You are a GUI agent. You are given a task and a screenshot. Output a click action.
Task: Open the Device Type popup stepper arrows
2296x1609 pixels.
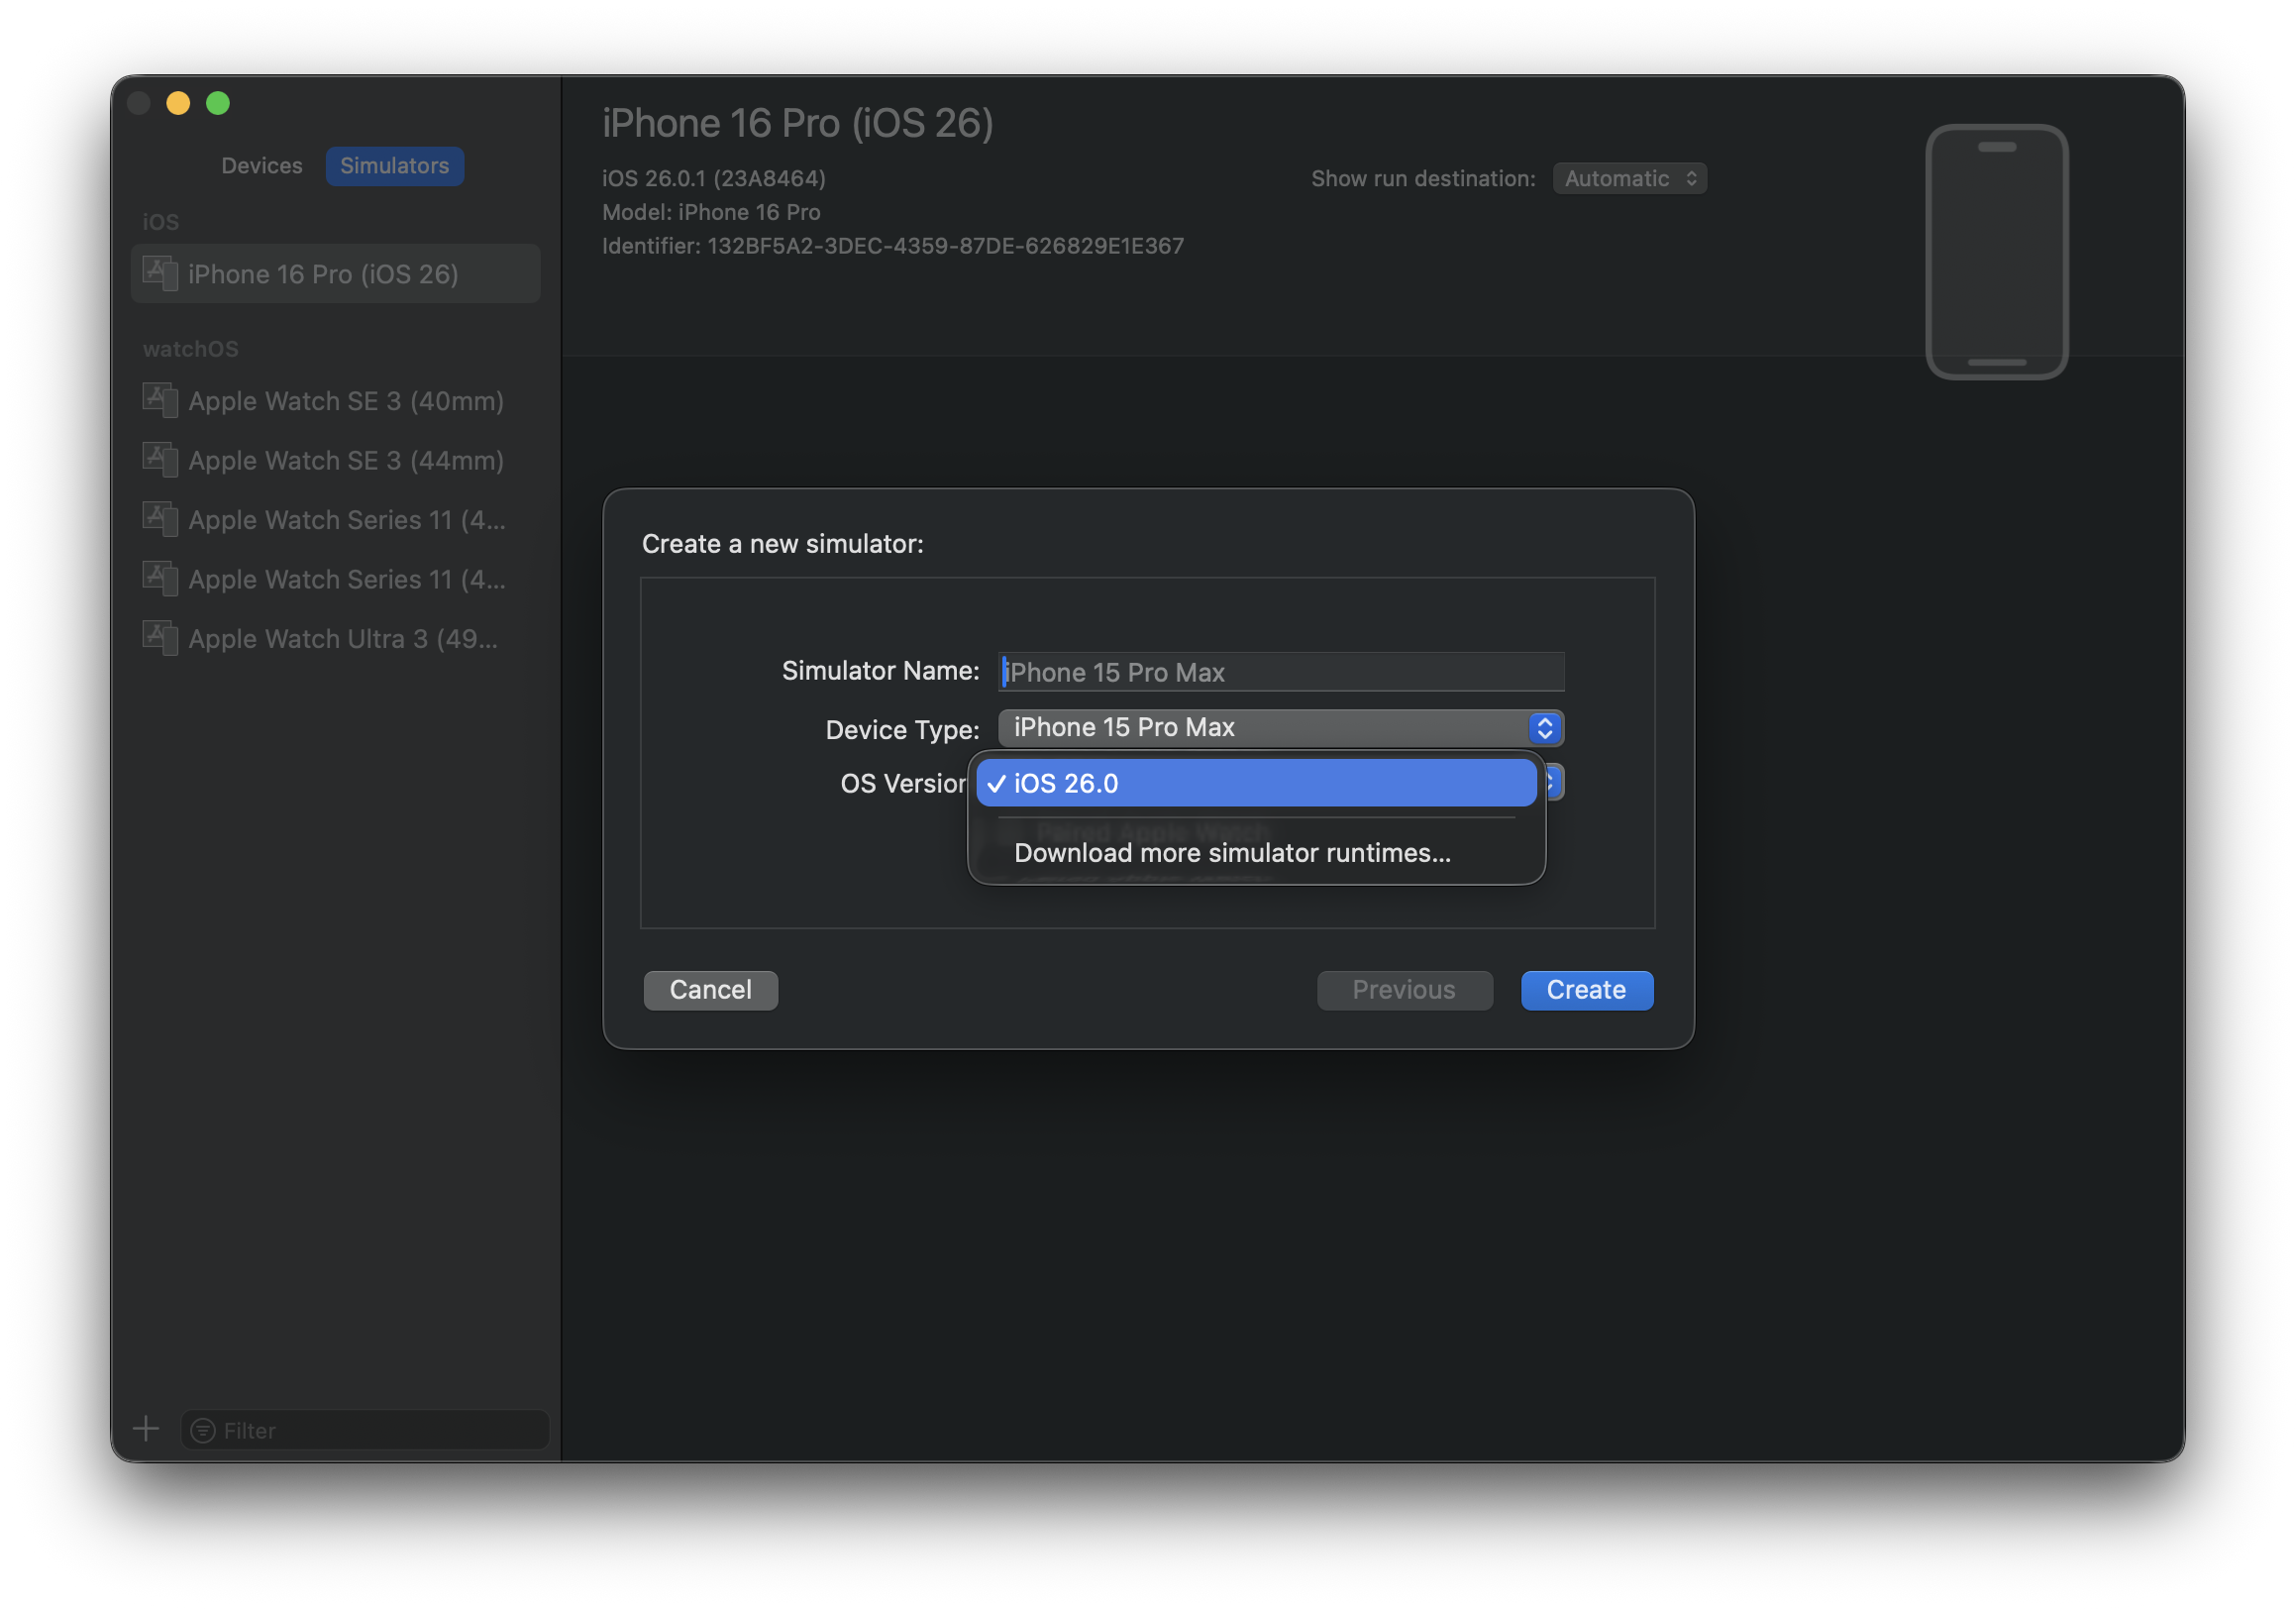(1544, 728)
